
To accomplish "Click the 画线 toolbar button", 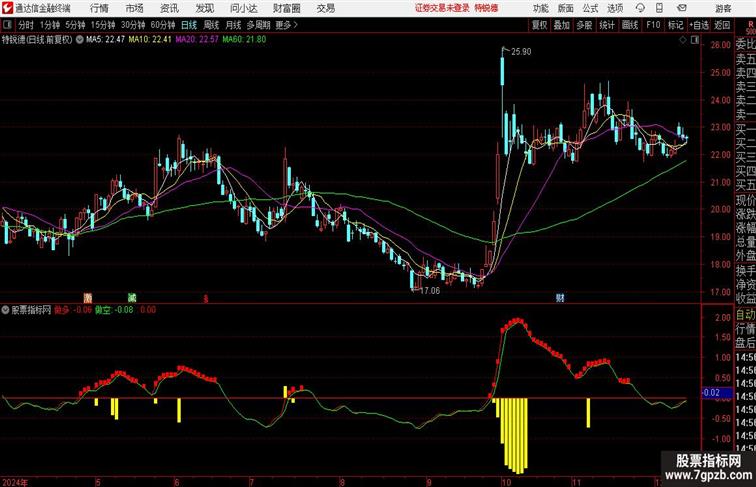I will click(x=630, y=25).
